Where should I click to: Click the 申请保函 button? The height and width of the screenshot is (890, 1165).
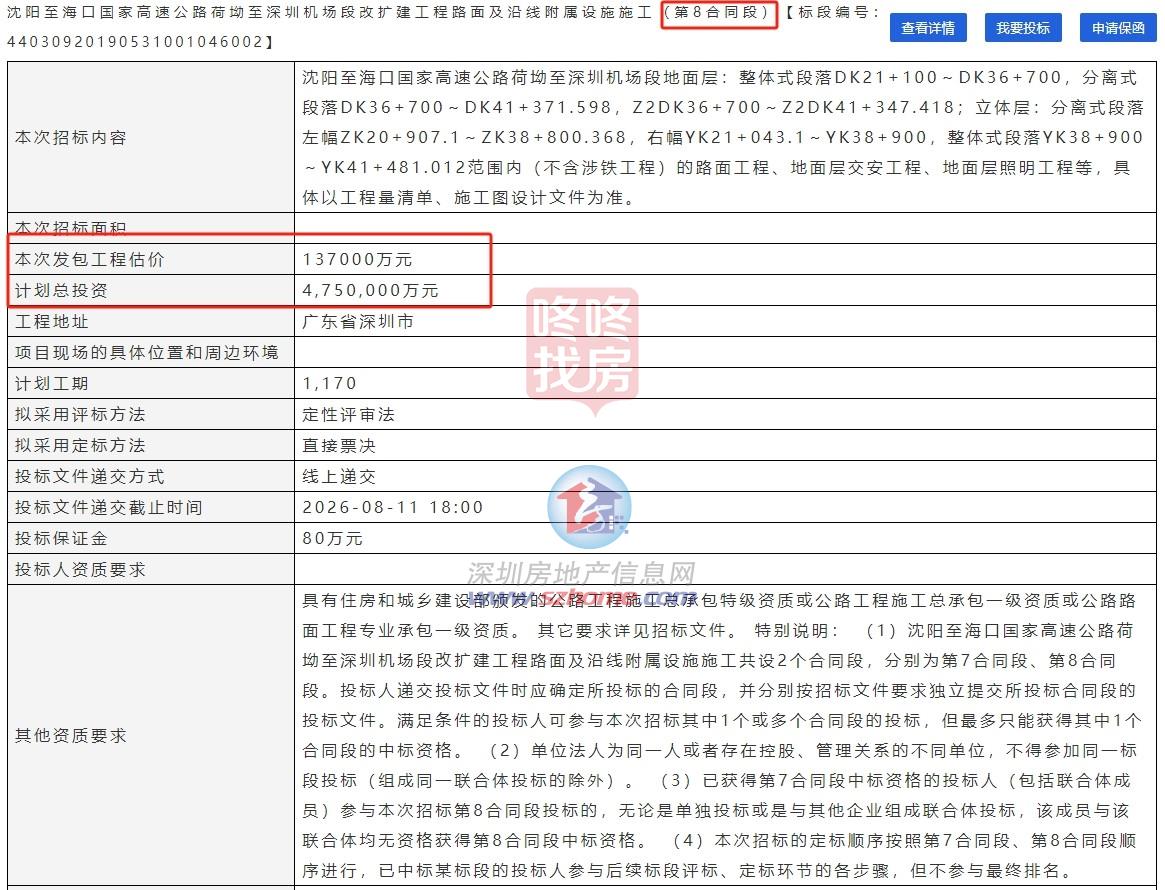tap(1118, 28)
